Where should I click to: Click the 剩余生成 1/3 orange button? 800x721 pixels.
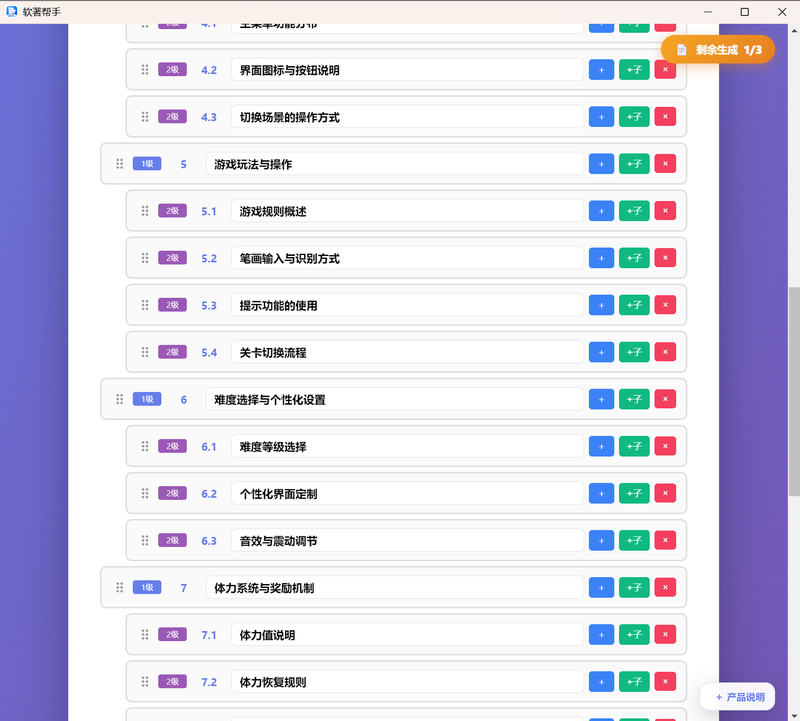[718, 49]
